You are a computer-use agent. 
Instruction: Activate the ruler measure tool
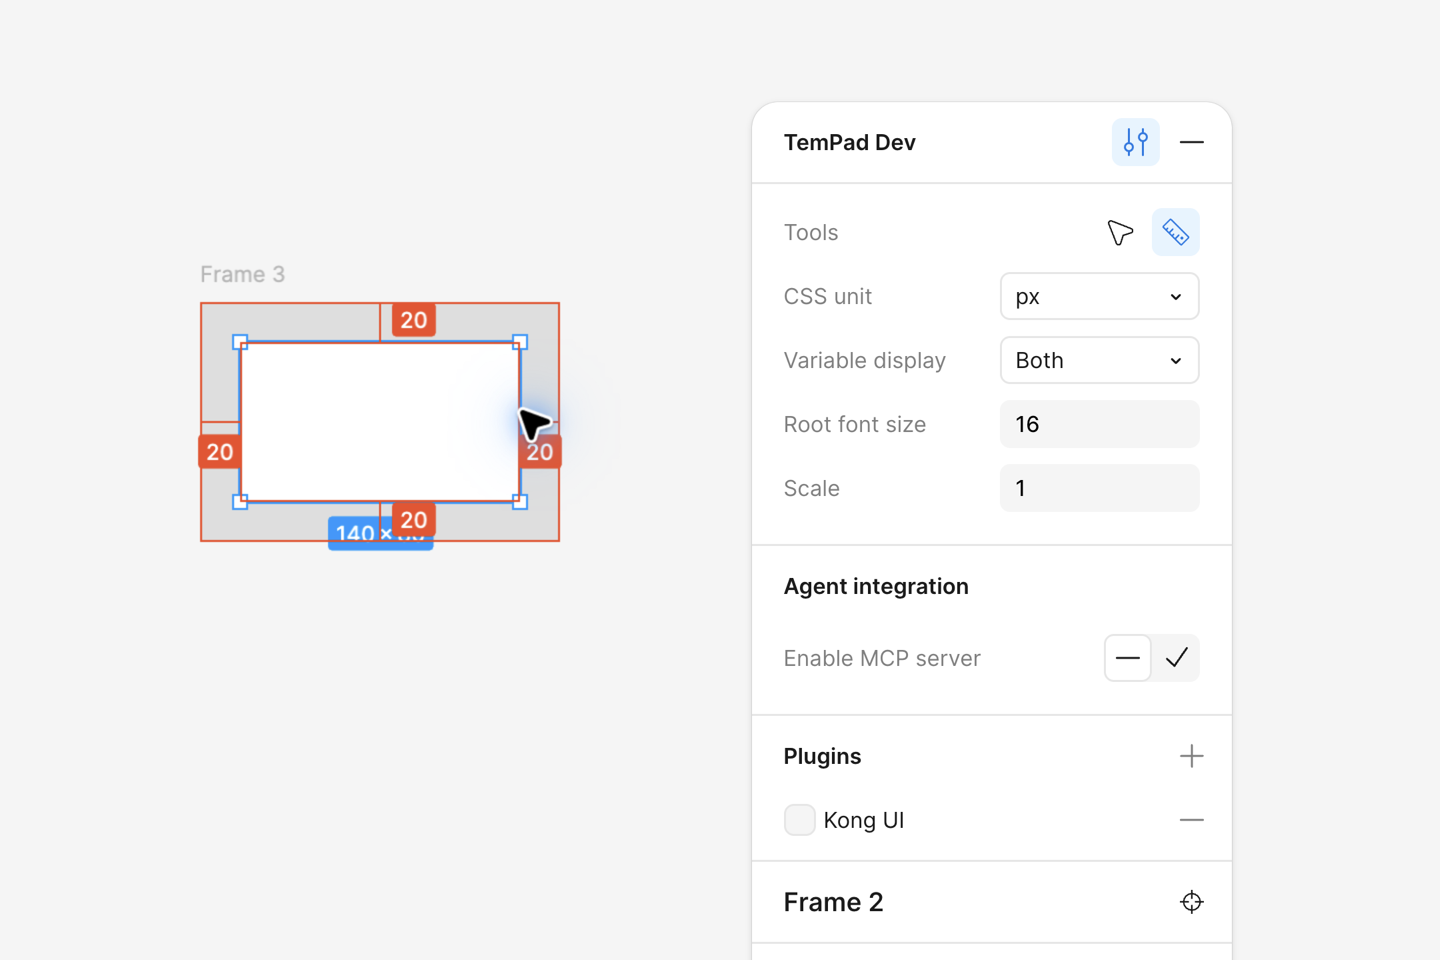click(x=1175, y=232)
